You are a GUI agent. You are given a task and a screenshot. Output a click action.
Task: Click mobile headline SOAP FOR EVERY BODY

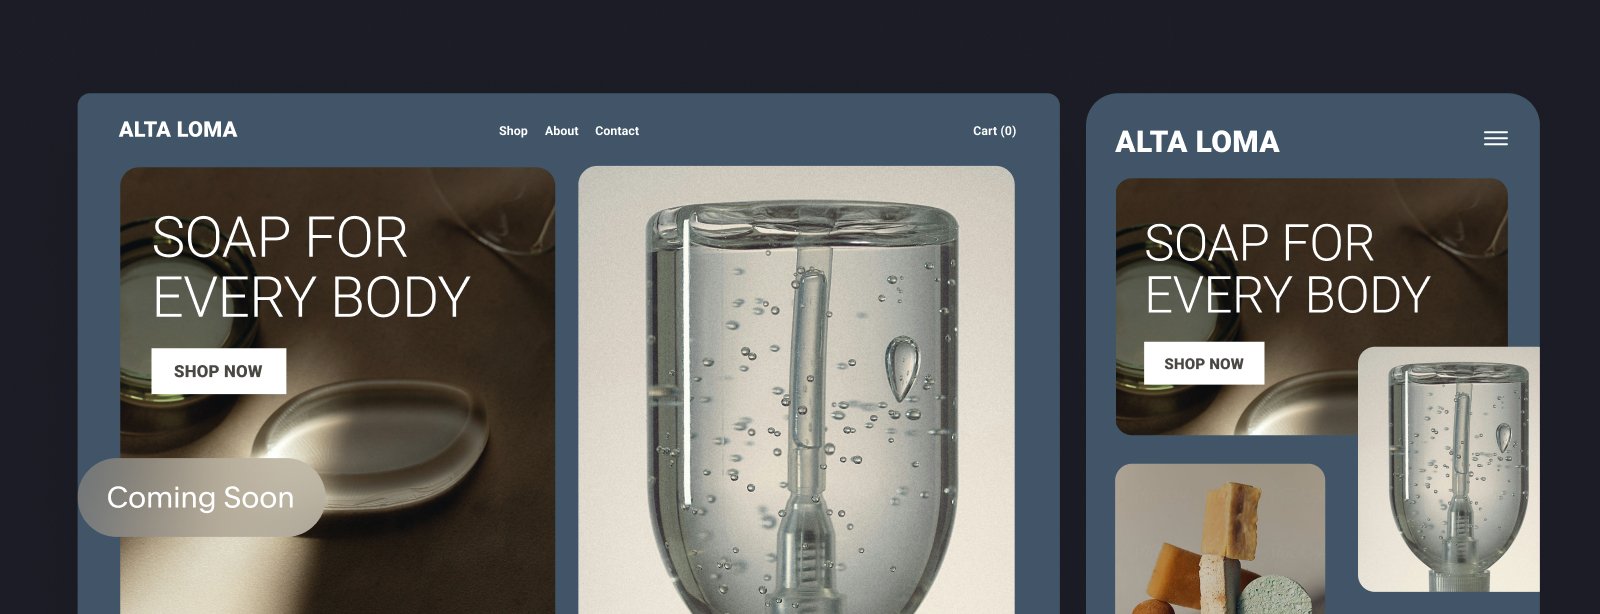coord(1287,269)
